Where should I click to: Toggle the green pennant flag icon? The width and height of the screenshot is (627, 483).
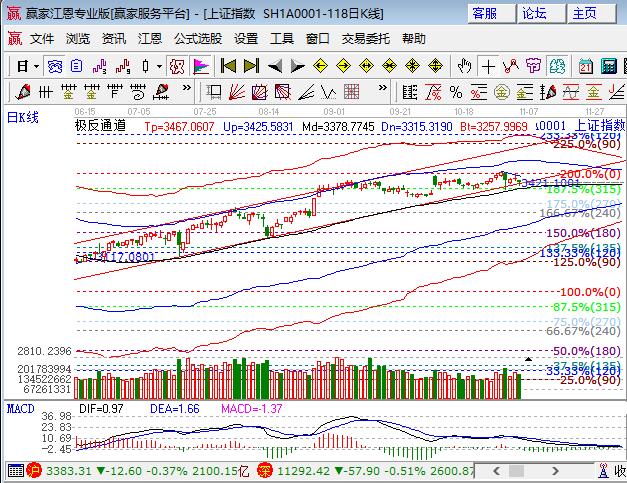200,66
